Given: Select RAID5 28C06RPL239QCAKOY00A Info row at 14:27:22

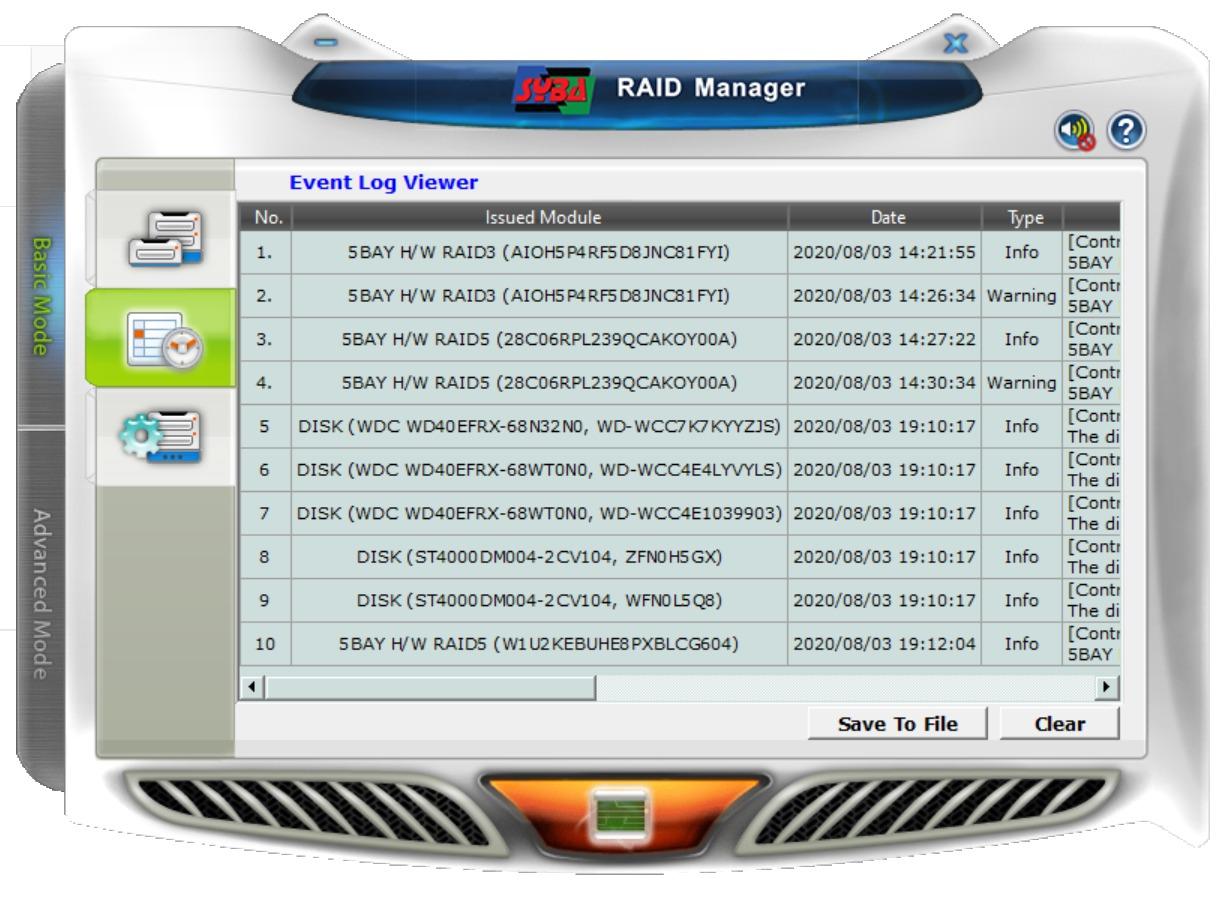Looking at the screenshot, I should point(678,340).
